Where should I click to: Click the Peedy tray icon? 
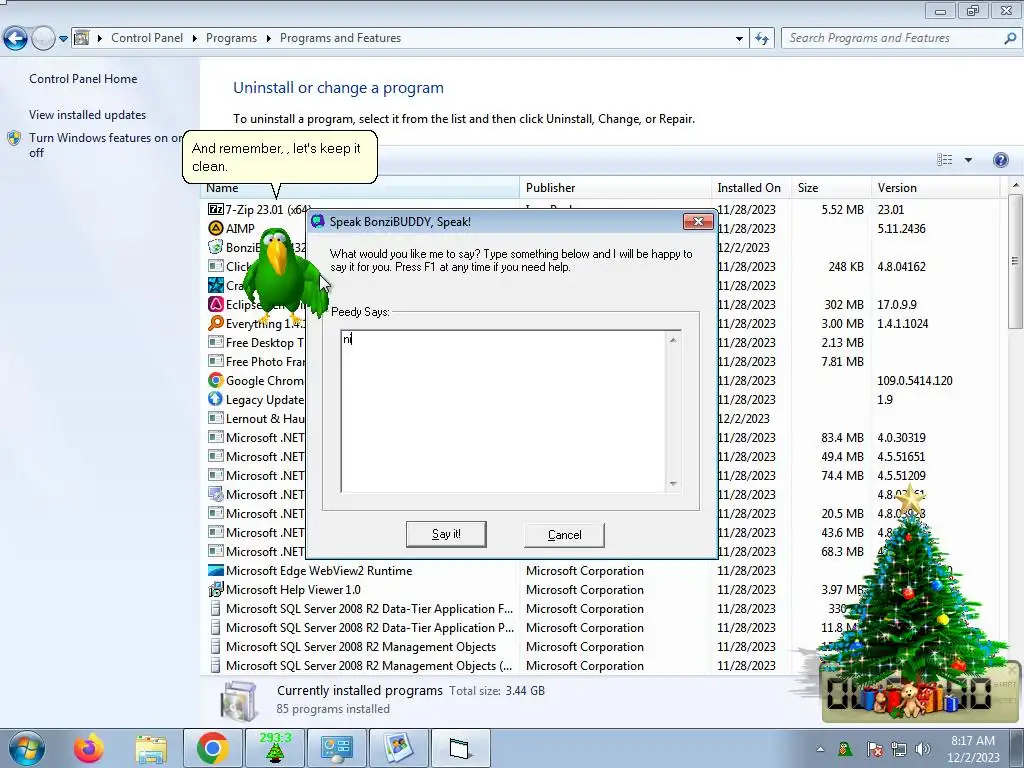click(x=844, y=749)
